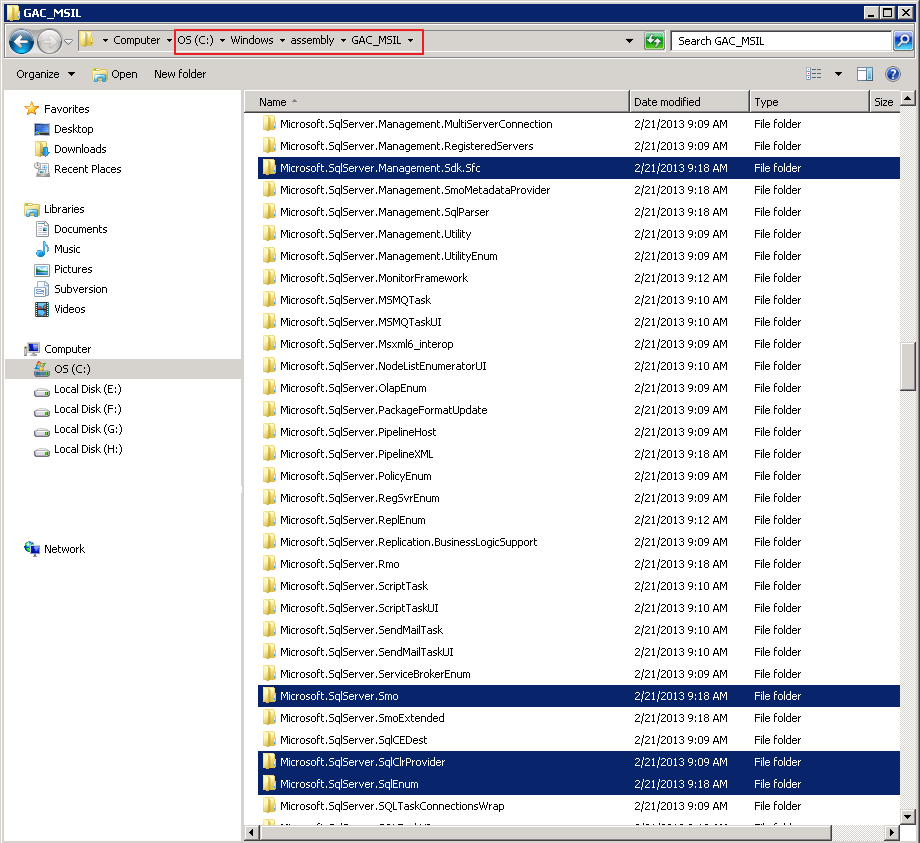Screen dimensions: 920x843
Task: Select Microsoft.SqlServer.Management.Utility folder
Action: (x=579, y=234)
